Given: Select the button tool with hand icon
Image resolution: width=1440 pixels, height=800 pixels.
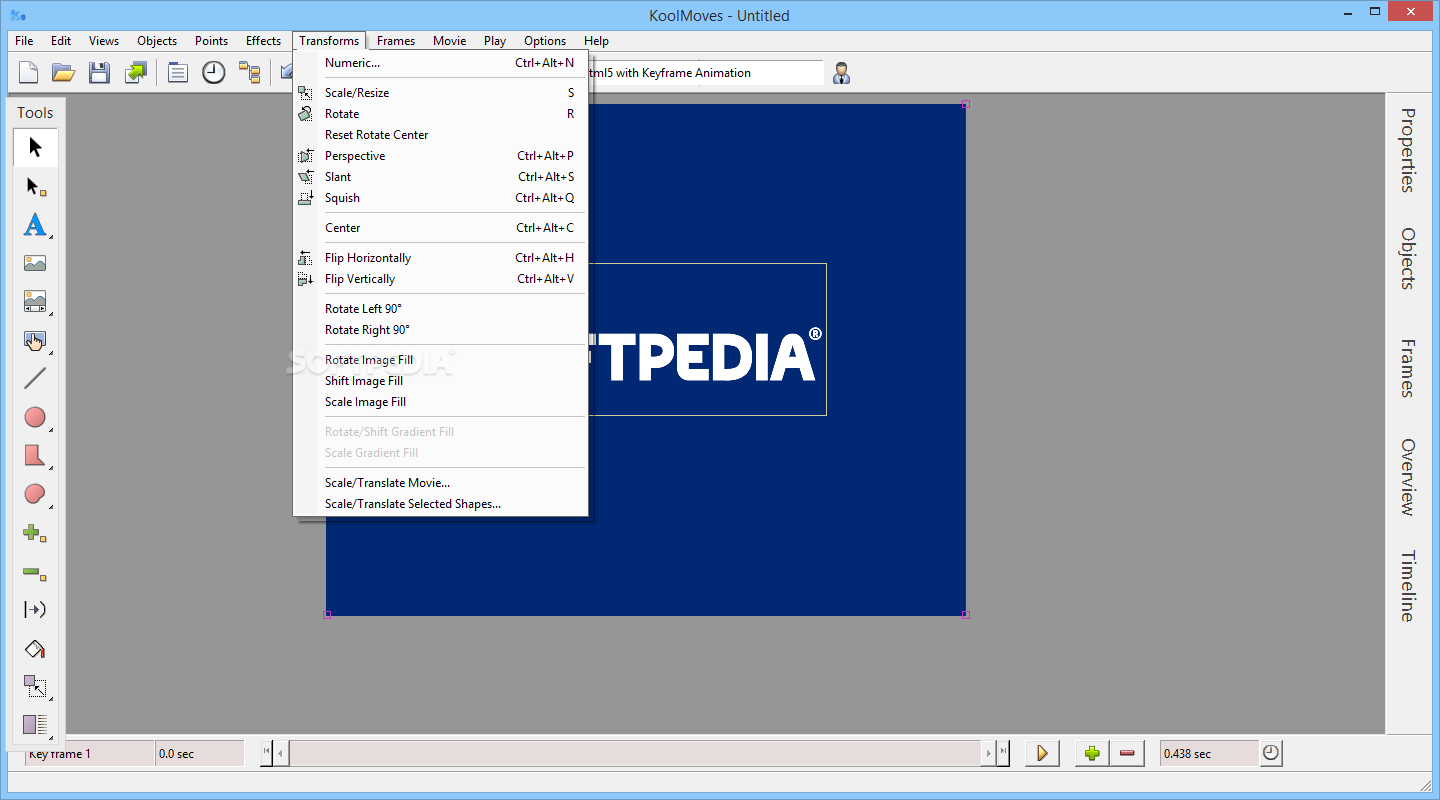Looking at the screenshot, I should (35, 340).
